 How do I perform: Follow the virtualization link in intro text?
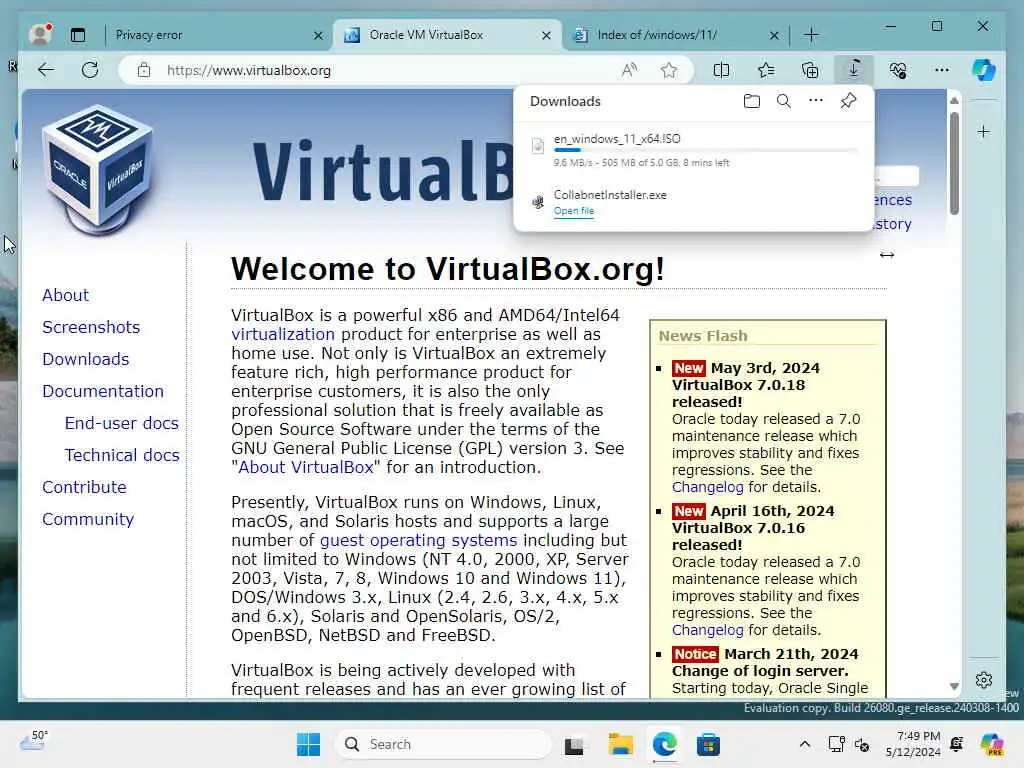pos(283,334)
